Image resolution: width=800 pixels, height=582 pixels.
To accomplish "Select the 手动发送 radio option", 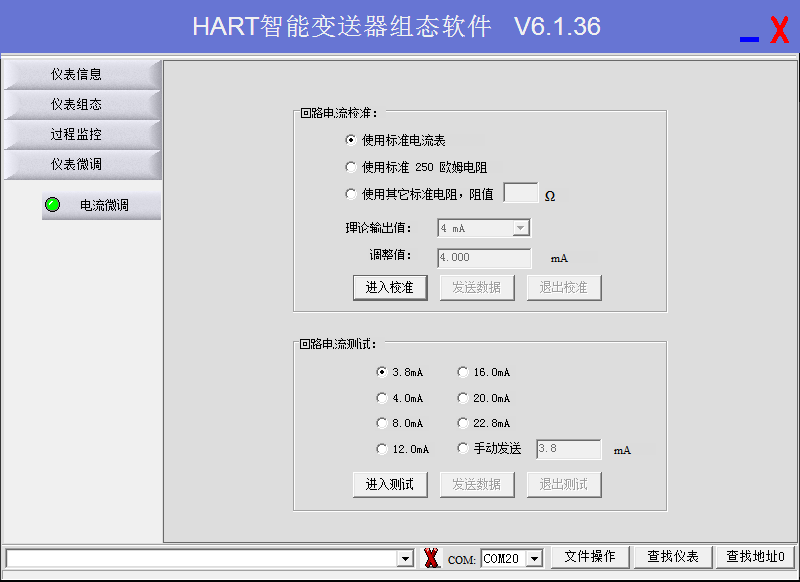I will (x=463, y=449).
